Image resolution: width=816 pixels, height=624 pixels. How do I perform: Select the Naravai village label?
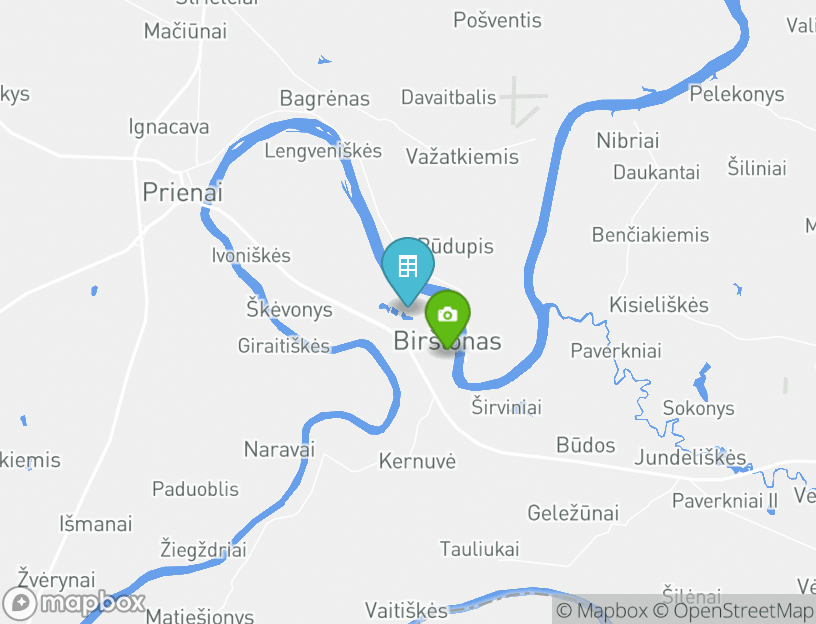point(279,449)
